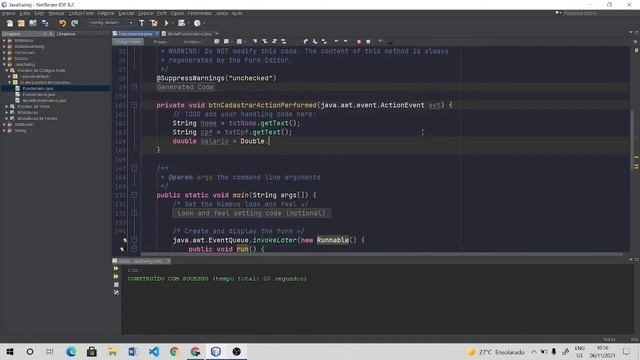
Task: Expand the pacote default node
Action: (10, 76)
